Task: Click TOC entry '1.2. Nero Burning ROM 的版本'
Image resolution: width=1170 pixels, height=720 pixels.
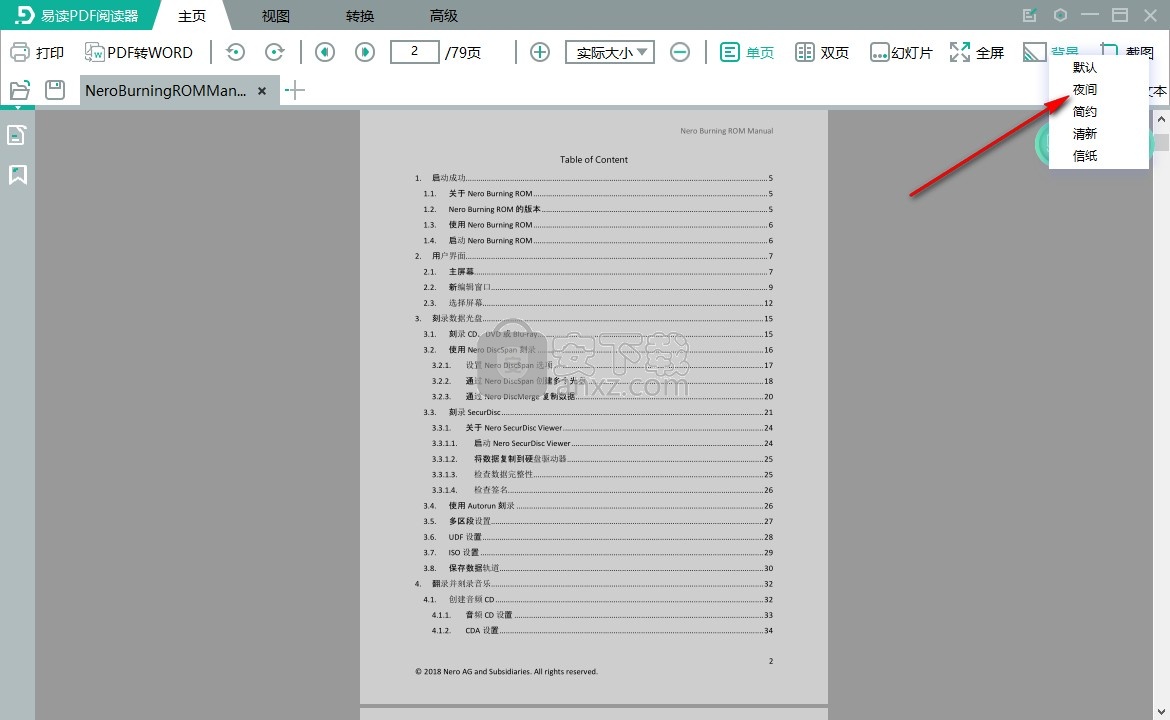Action: [598, 209]
